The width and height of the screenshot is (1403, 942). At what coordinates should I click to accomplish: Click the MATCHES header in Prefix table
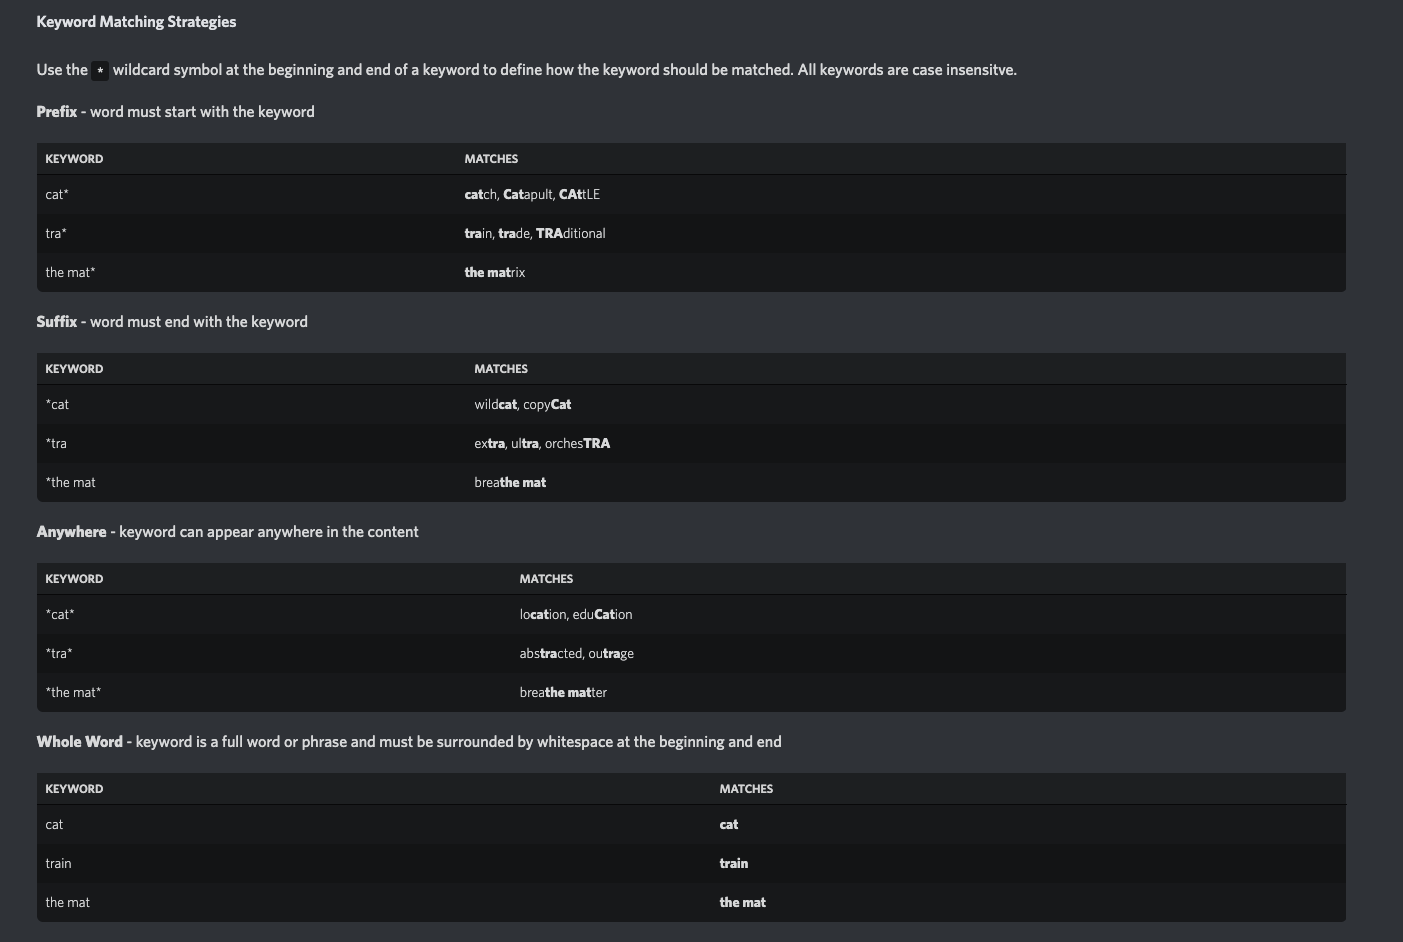[491, 159]
